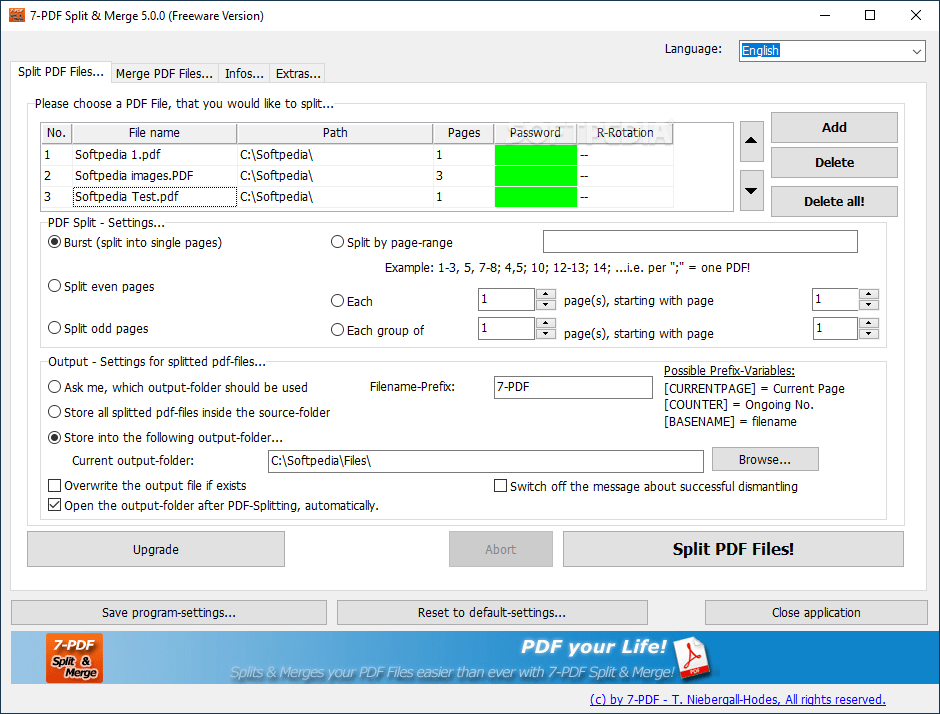Viewport: 940px width, 714px height.
Task: Check 'Switch off the message about successful dismantling'
Action: coord(500,485)
